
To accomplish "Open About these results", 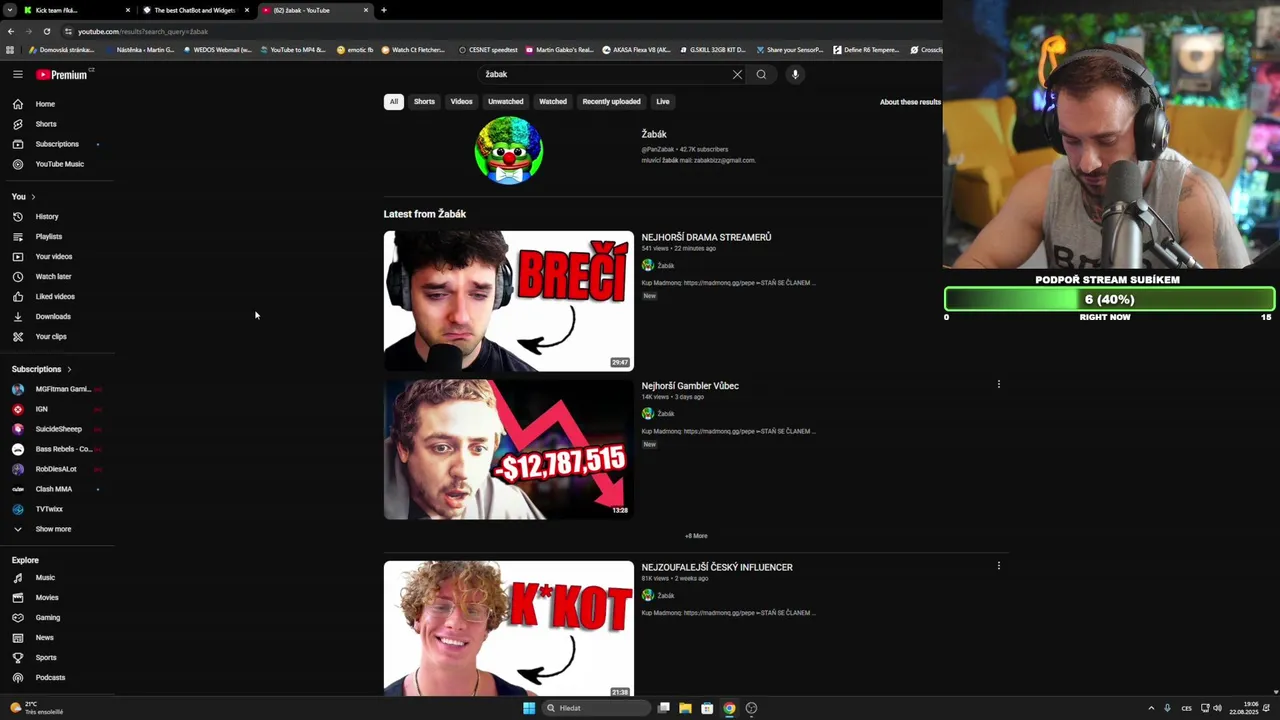I will pos(910,102).
